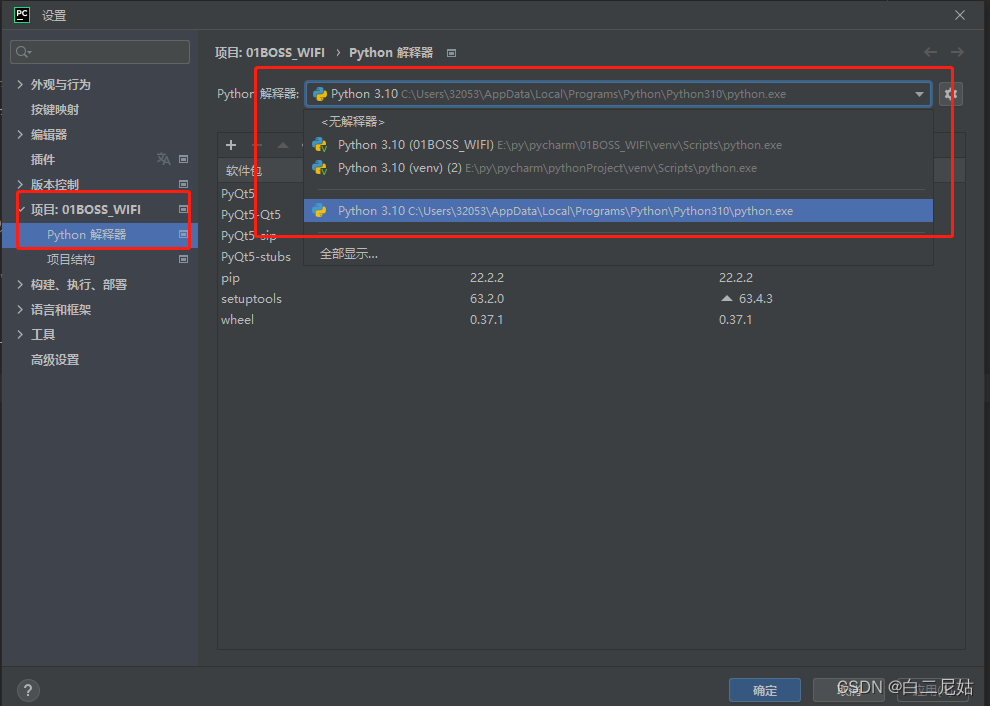
Task: Expand 外观与行为 section
Action: tap(20, 84)
